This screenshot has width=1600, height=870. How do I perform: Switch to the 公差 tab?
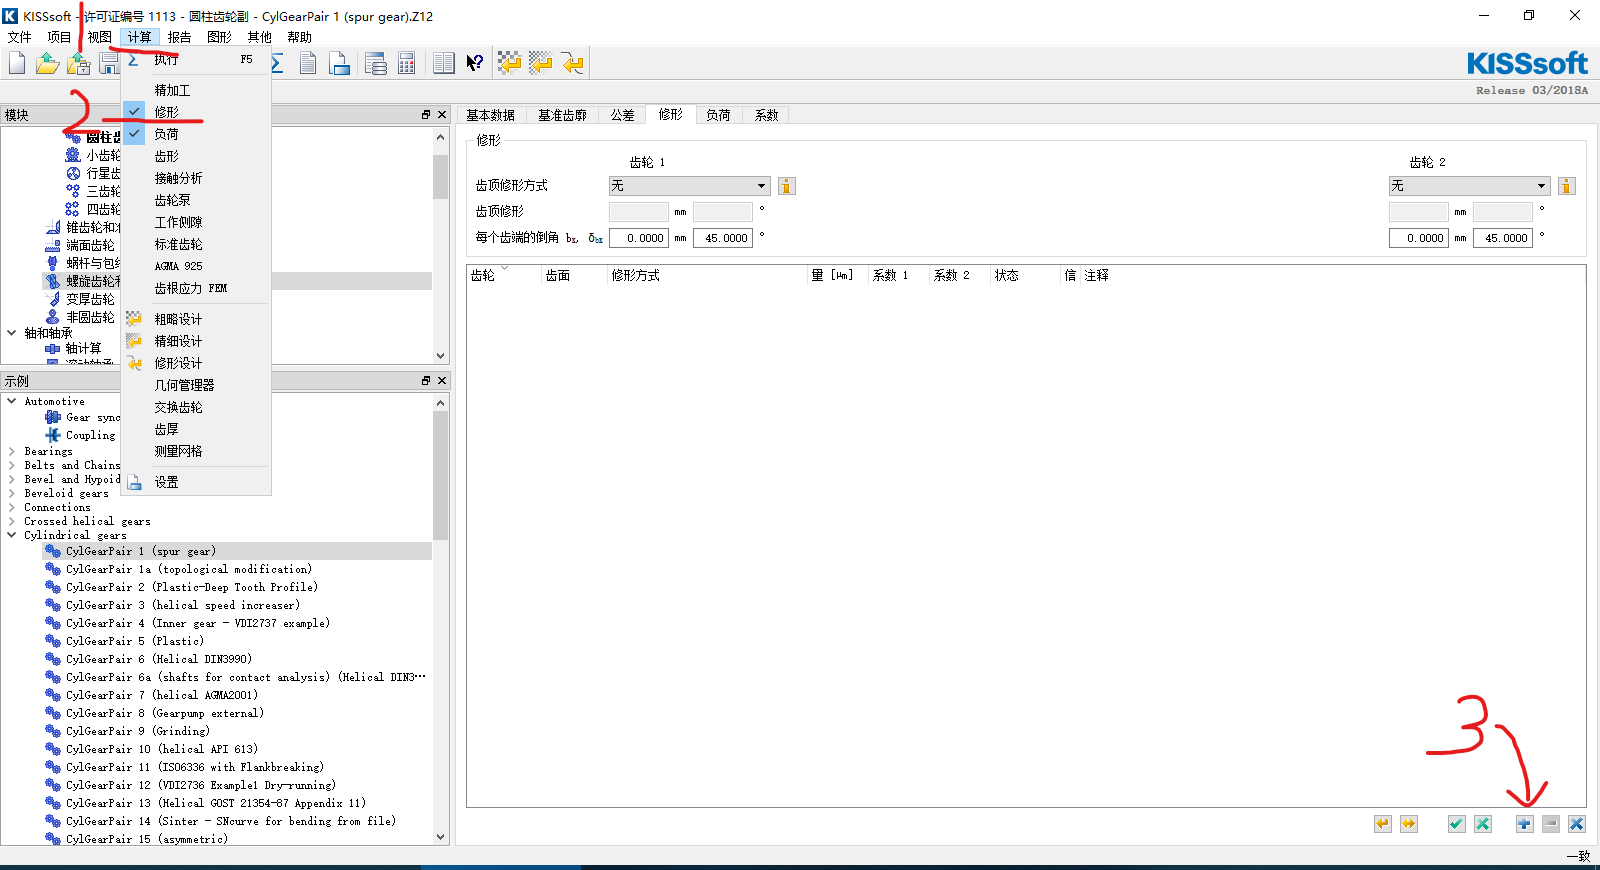(622, 115)
